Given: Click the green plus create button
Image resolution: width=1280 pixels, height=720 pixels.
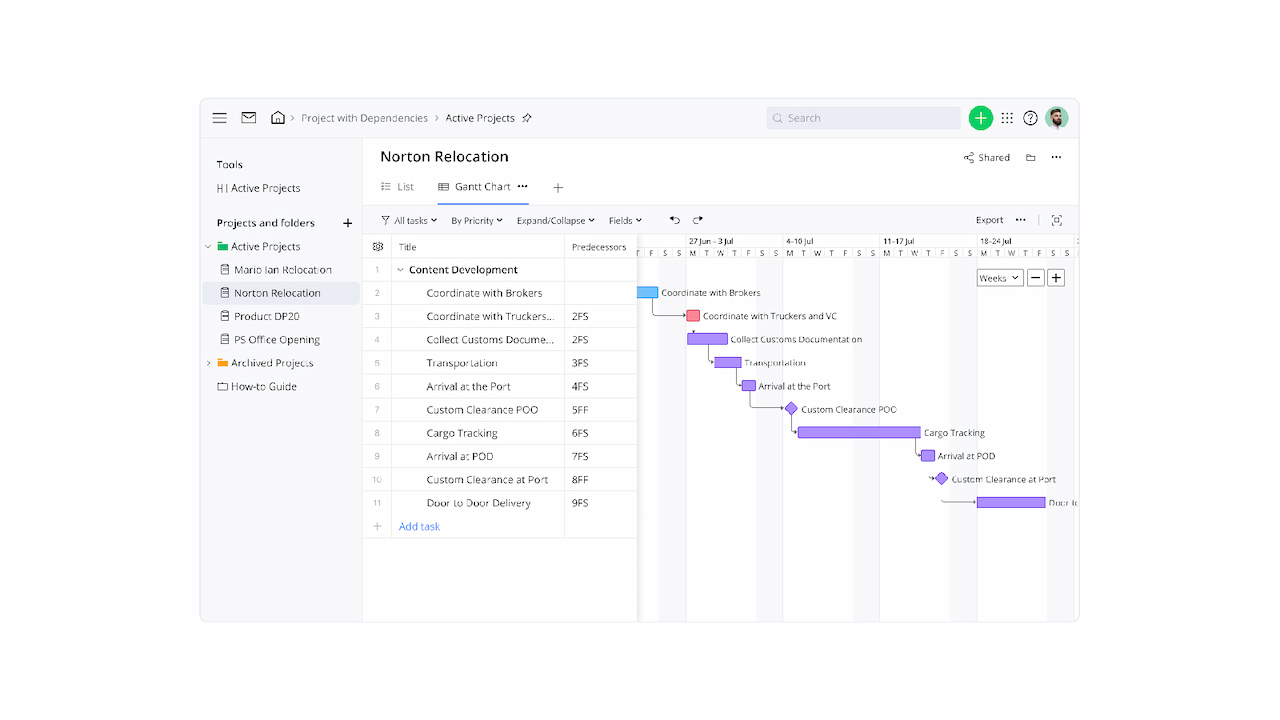Looking at the screenshot, I should [981, 117].
